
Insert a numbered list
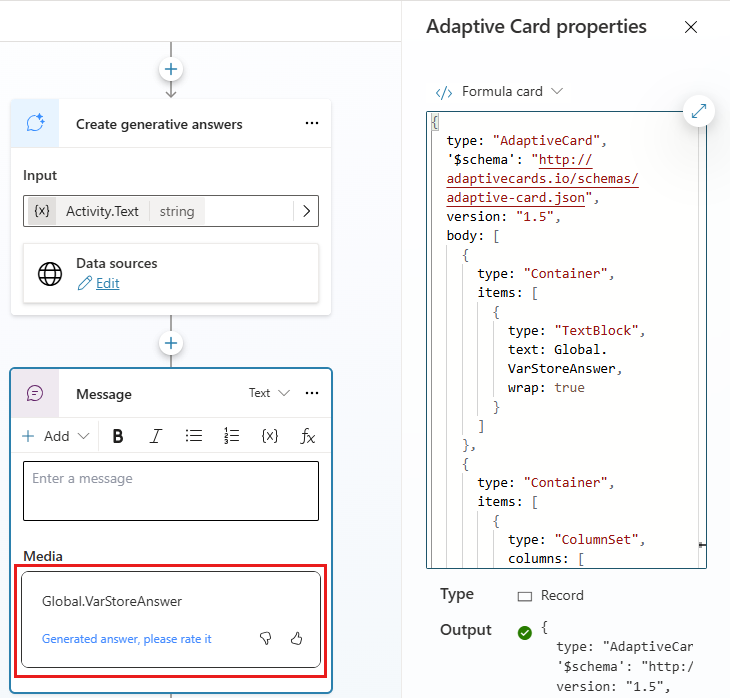[231, 436]
